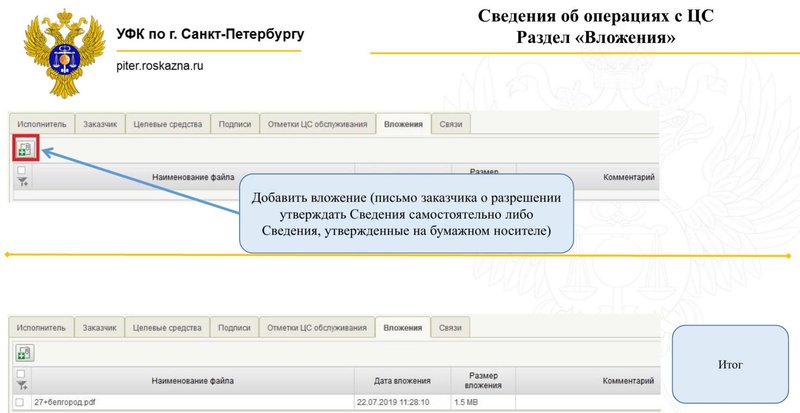Open Целевые средства tab in the panel with 27+белгород.pdf
800x413 pixels.
point(167,328)
